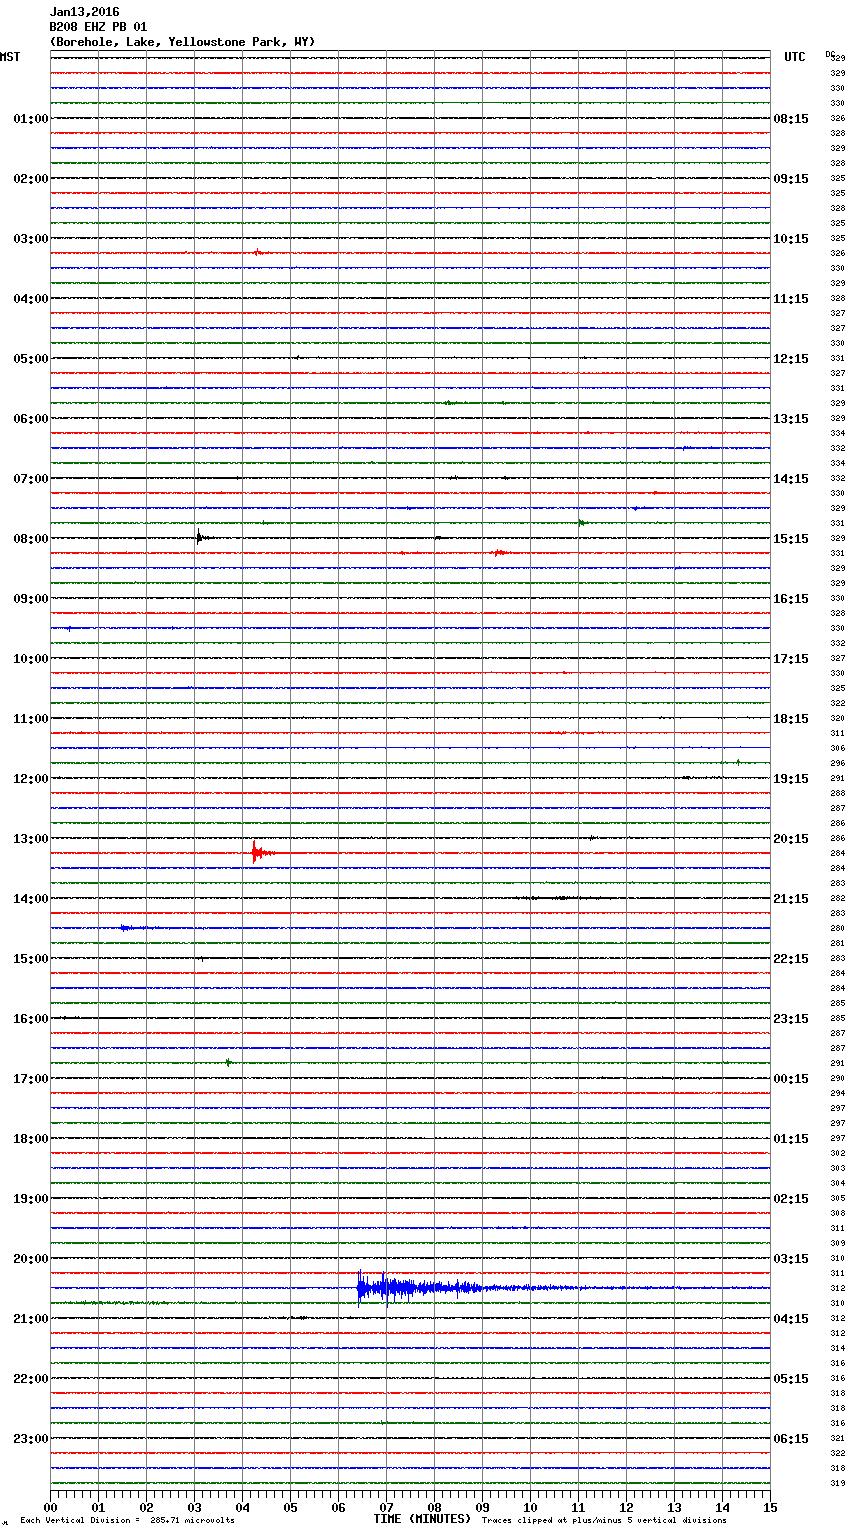Viewport: 850px width, 1534px height.
Task: Click the large blue earthquake onset after 20:00
Action: 360,1288
